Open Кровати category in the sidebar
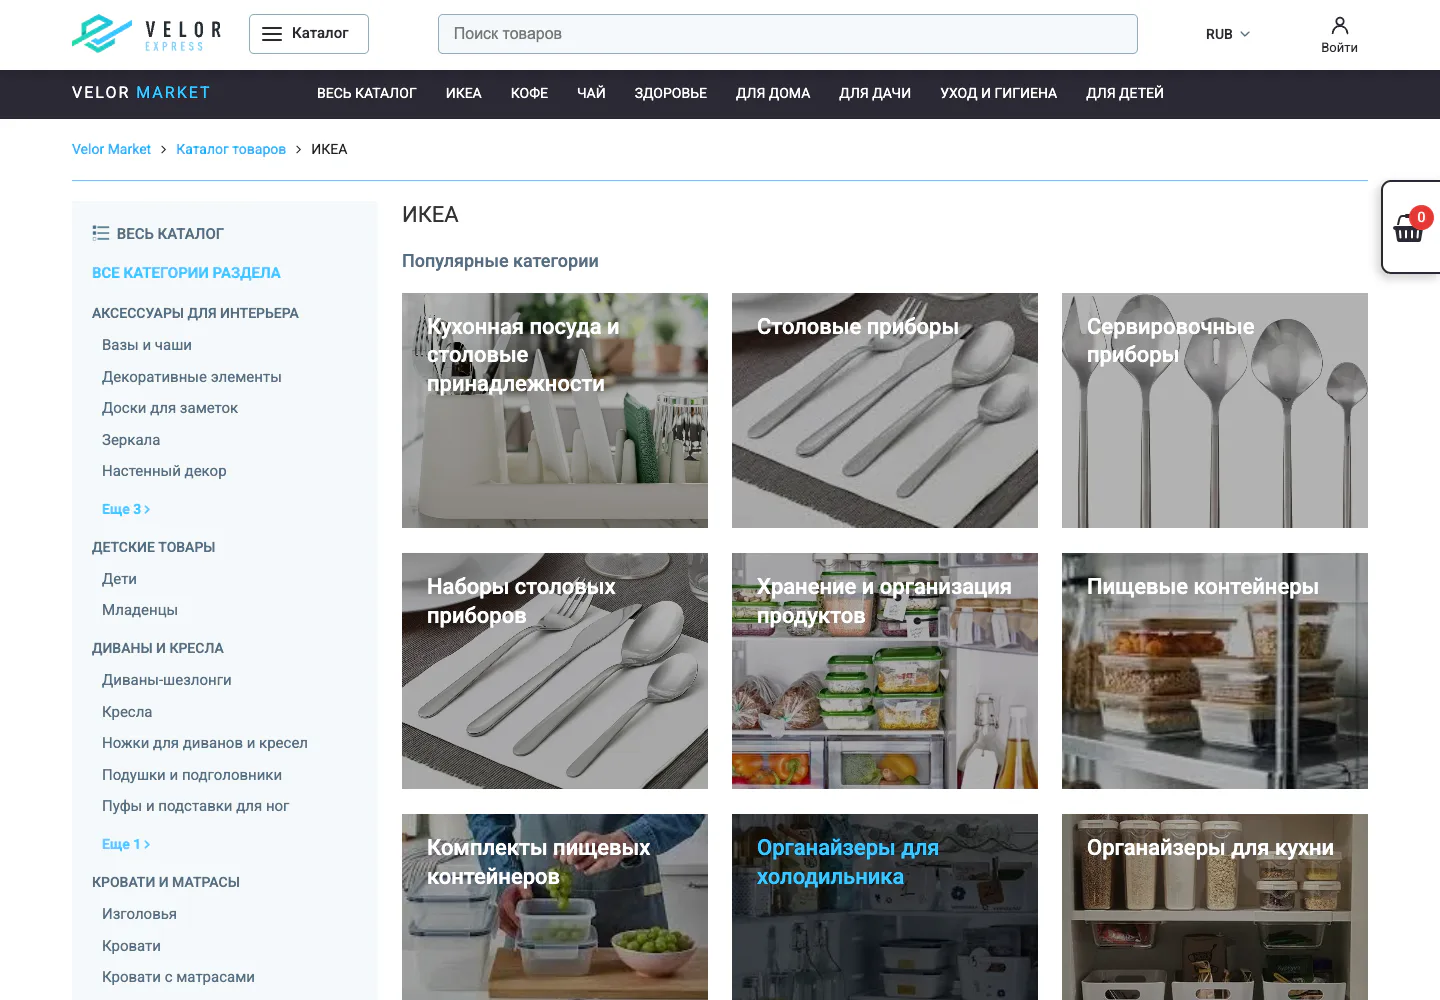This screenshot has height=1000, width=1440. (x=131, y=946)
